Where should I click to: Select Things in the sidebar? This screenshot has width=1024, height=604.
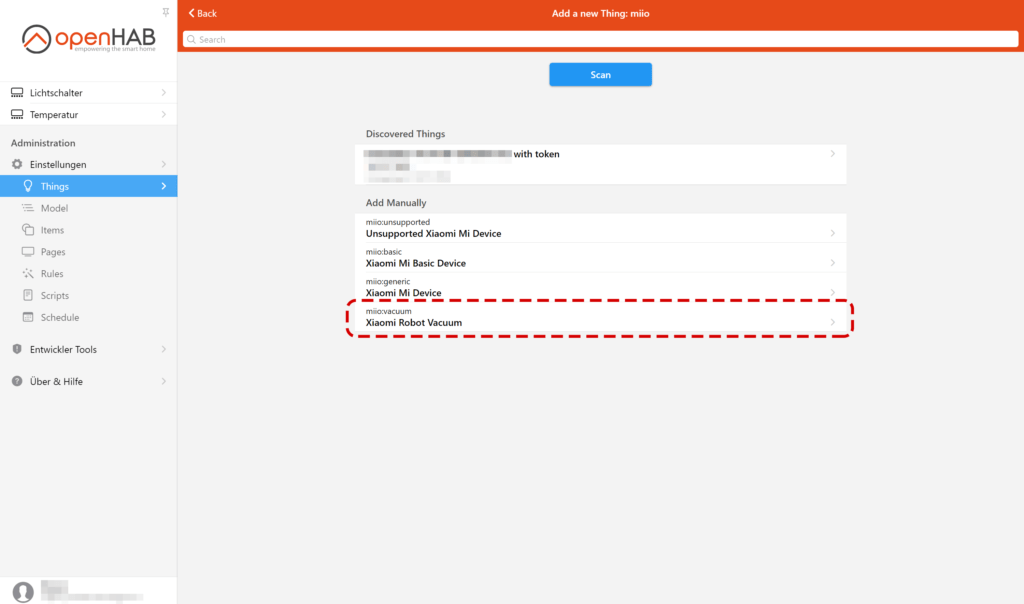click(88, 186)
